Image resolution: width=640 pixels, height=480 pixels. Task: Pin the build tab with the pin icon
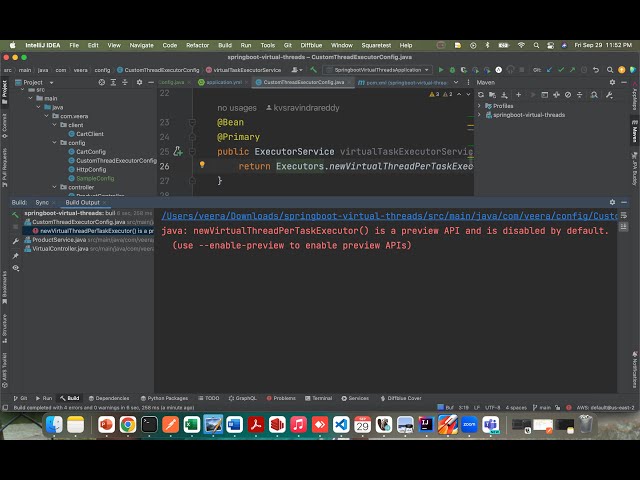click(x=16, y=256)
